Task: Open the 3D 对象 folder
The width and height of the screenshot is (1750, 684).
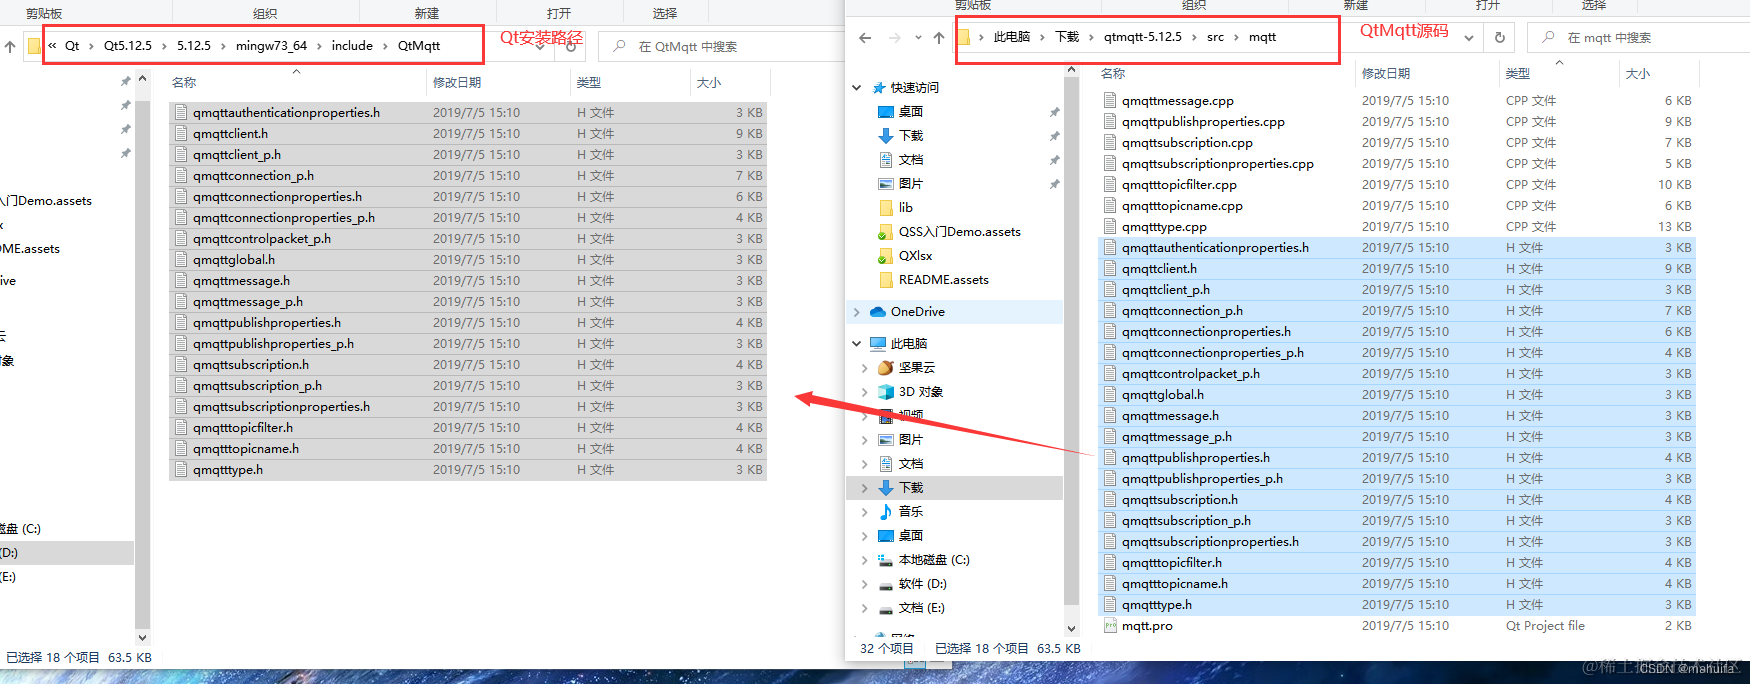Action: (920, 392)
